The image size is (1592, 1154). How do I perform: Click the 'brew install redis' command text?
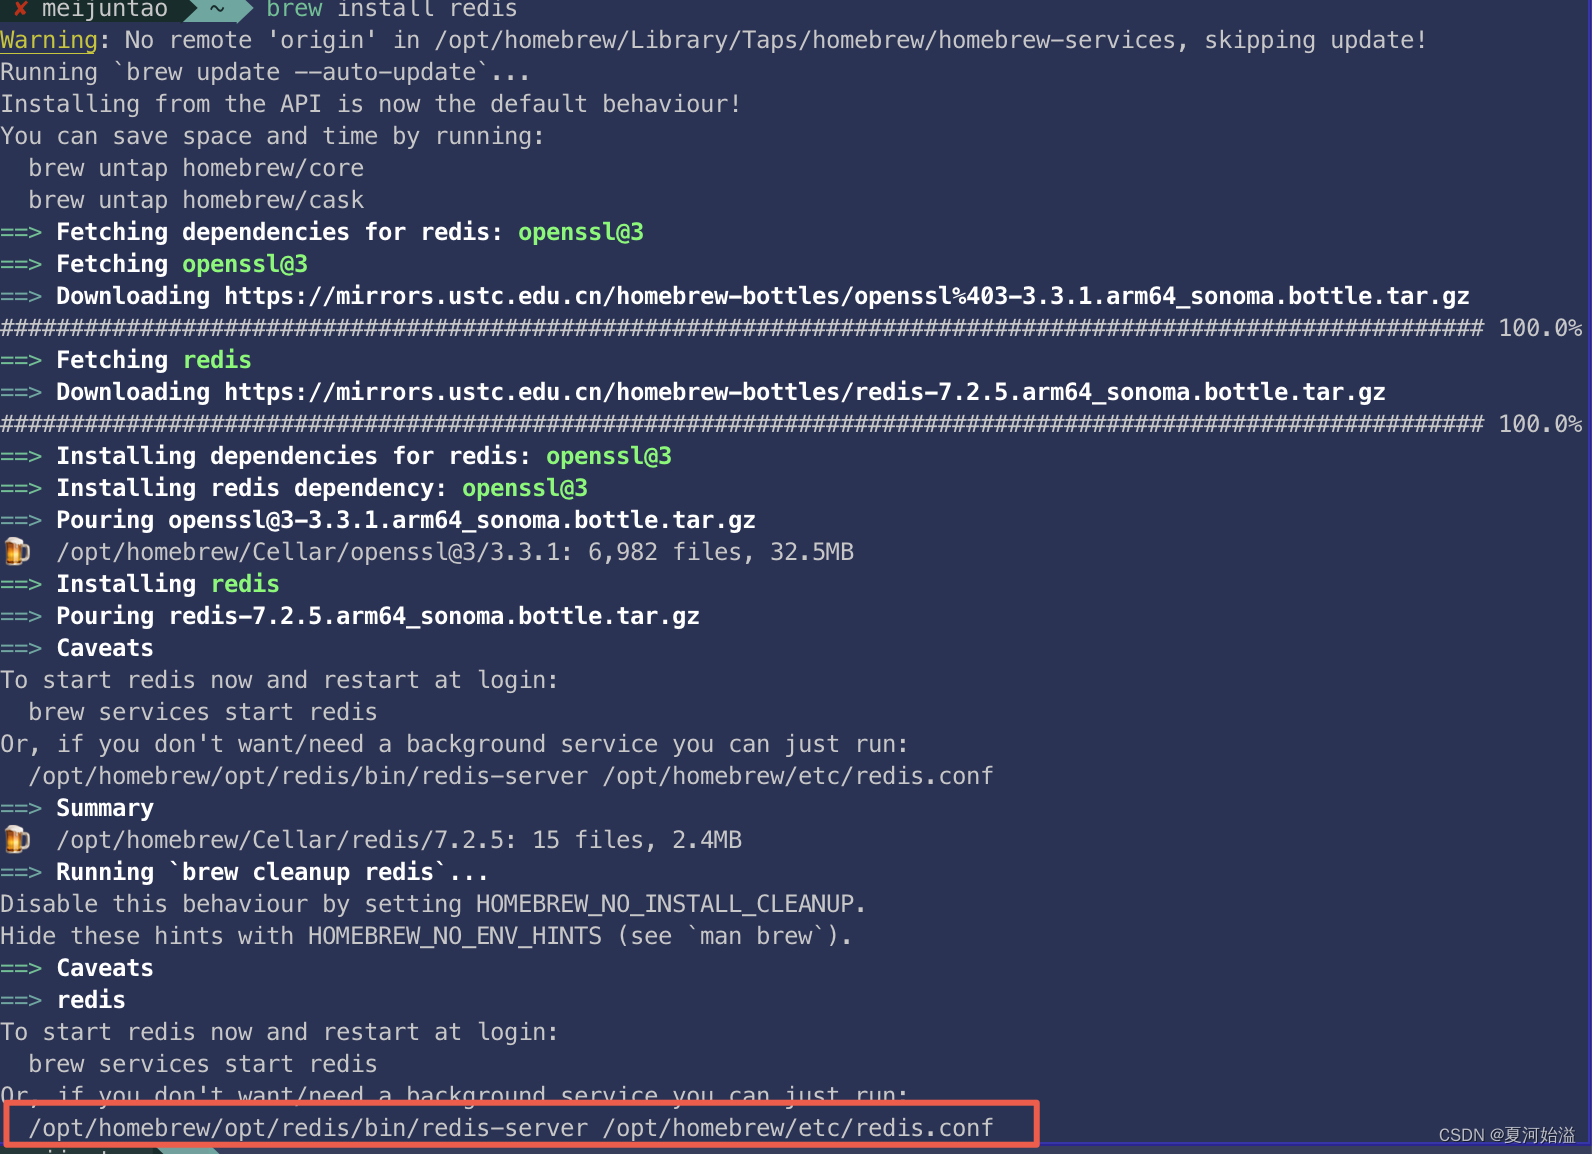(x=392, y=10)
